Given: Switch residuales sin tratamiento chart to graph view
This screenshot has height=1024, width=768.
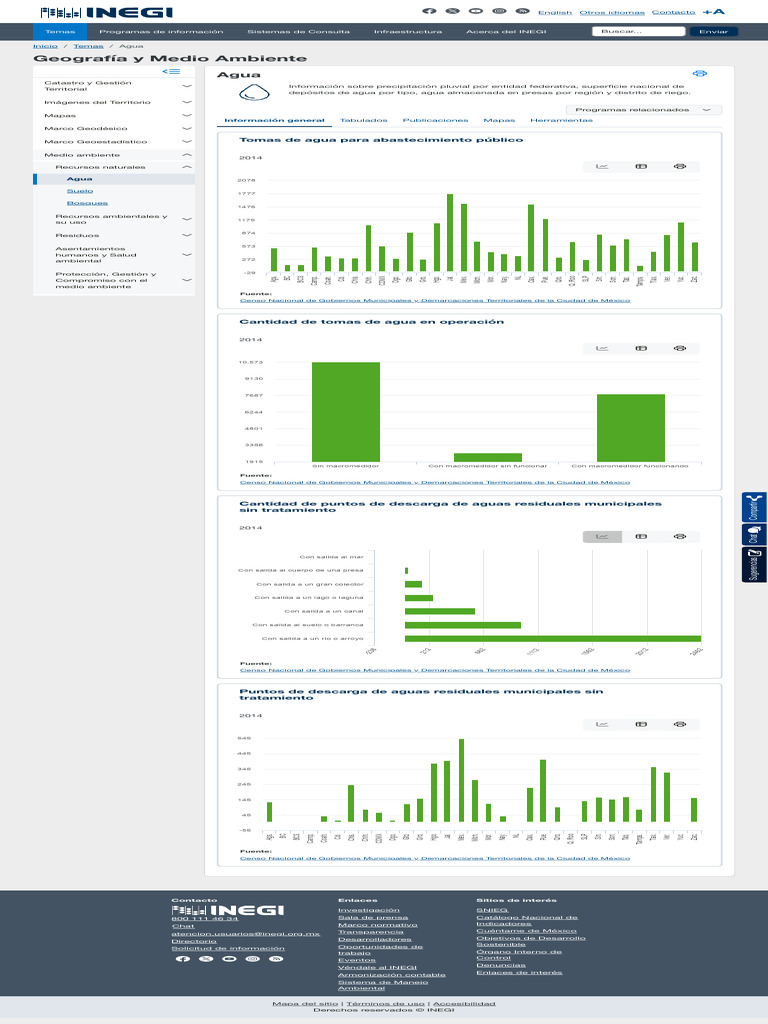Looking at the screenshot, I should pyautogui.click(x=602, y=536).
